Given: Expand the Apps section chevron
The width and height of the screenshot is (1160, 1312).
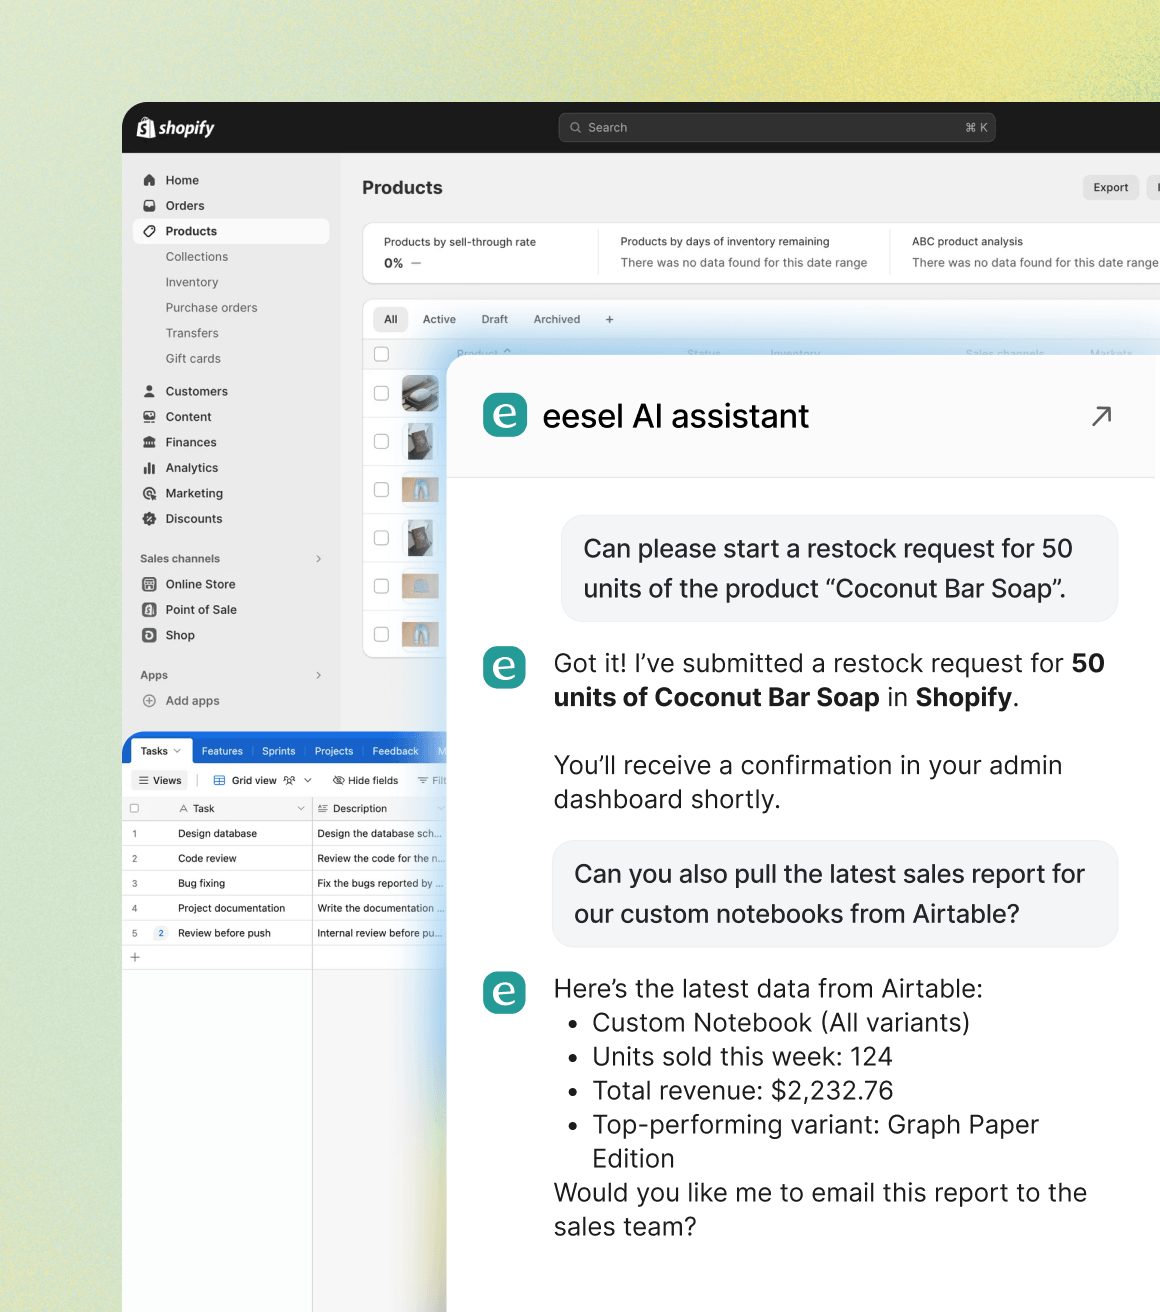Looking at the screenshot, I should pos(318,675).
